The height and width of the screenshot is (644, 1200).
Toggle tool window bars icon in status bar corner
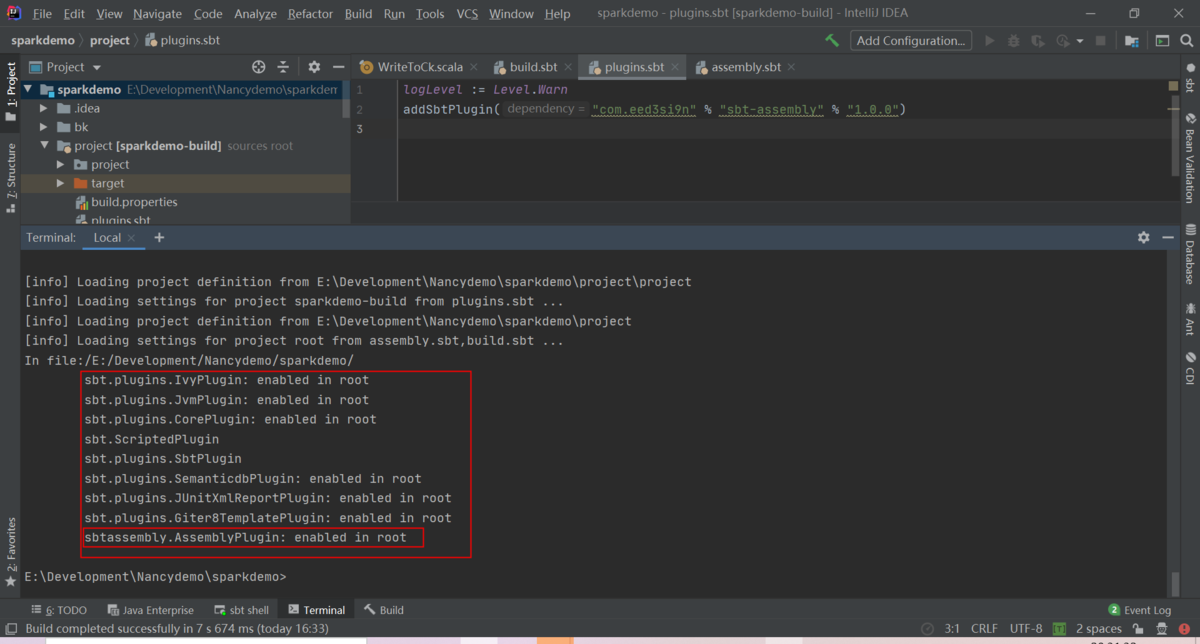click(x=11, y=629)
